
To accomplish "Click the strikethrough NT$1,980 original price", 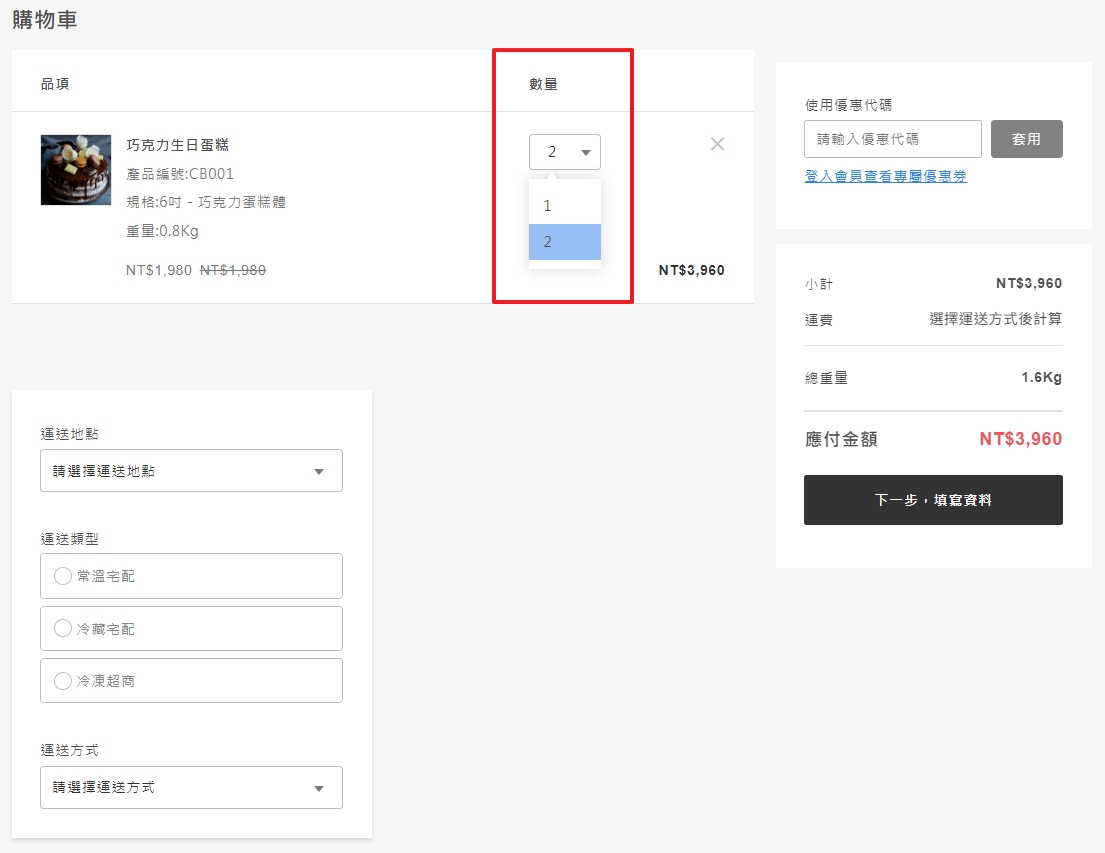I will (233, 270).
